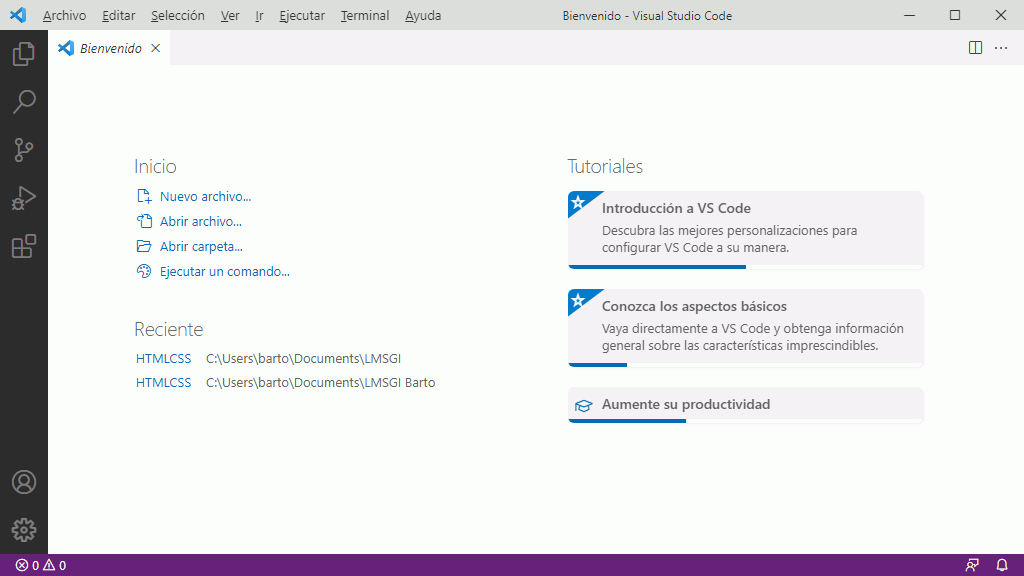Click progress bar under Aumente su productividad

(746, 421)
